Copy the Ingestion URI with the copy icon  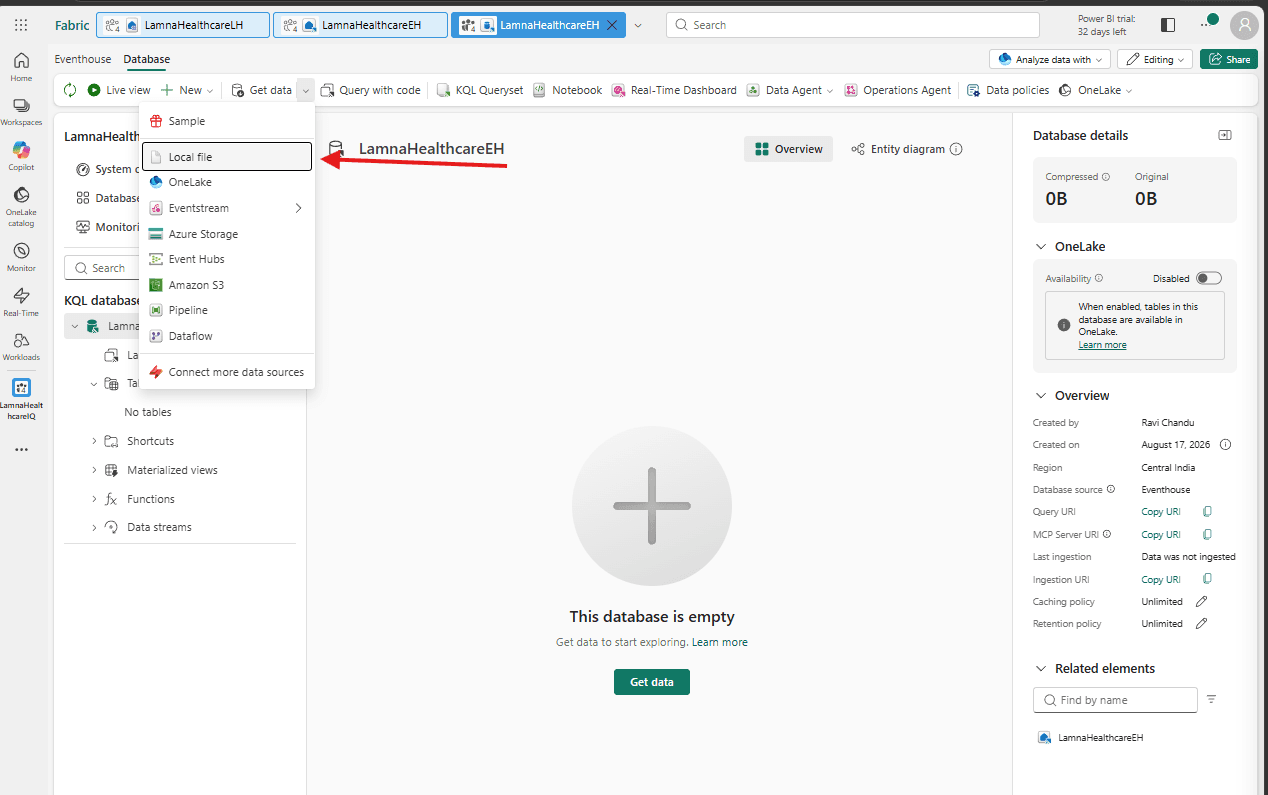[1207, 579]
